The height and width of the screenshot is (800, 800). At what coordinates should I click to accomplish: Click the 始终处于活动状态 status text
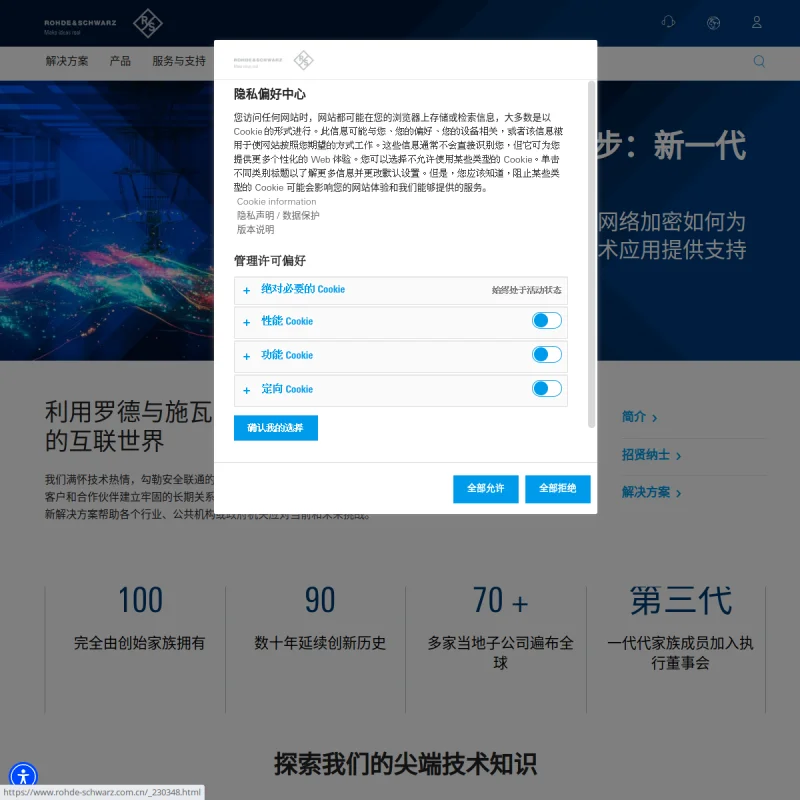(526, 290)
